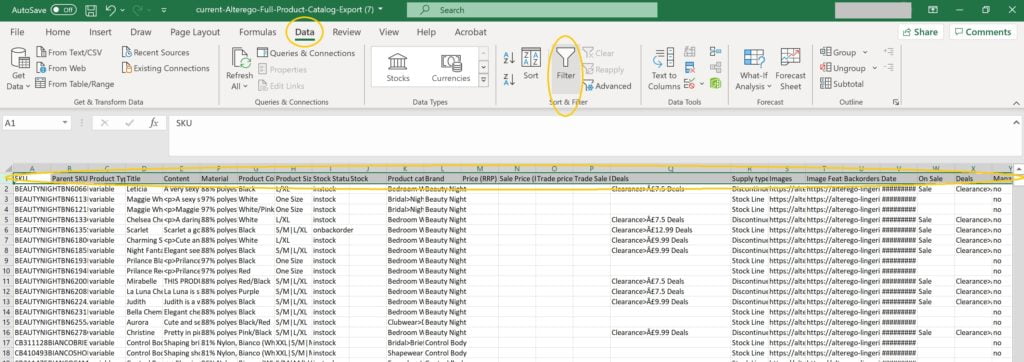This screenshot has height=362, width=1024.
Task: Sort column A to Z ascending
Action: pos(509,57)
